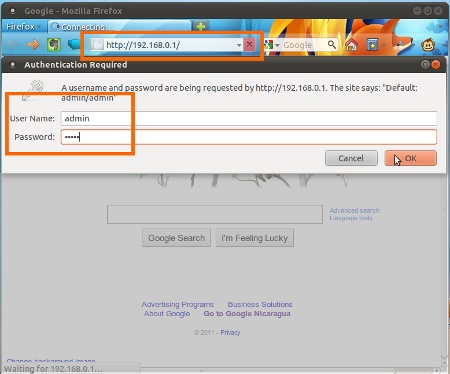The height and width of the screenshot is (374, 450).
Task: Confirm login with the OK button
Action: 411,158
